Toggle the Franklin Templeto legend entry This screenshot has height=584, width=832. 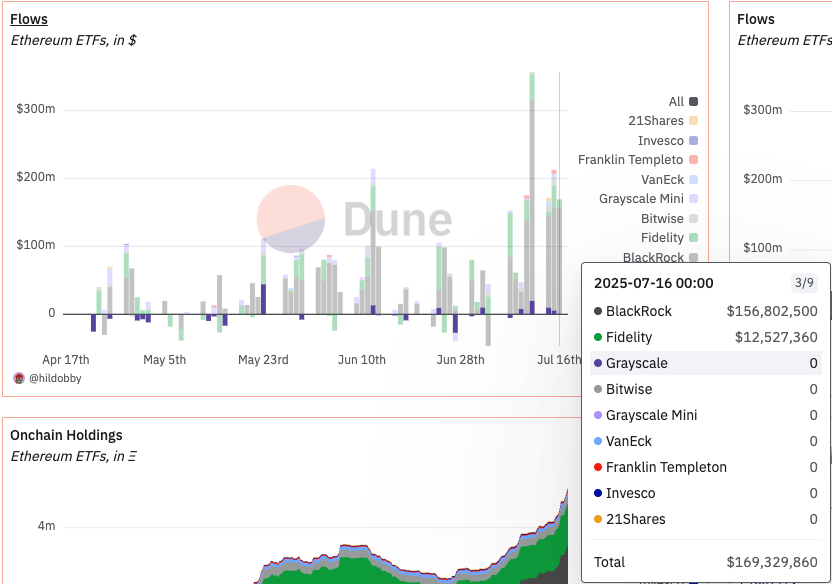638,160
